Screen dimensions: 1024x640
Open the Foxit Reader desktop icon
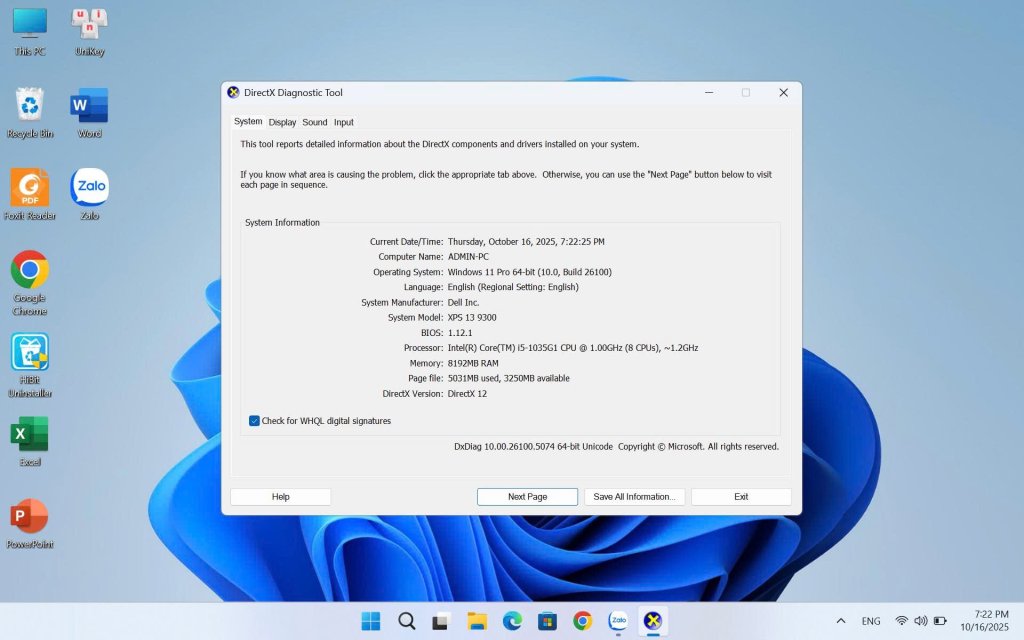(x=30, y=188)
